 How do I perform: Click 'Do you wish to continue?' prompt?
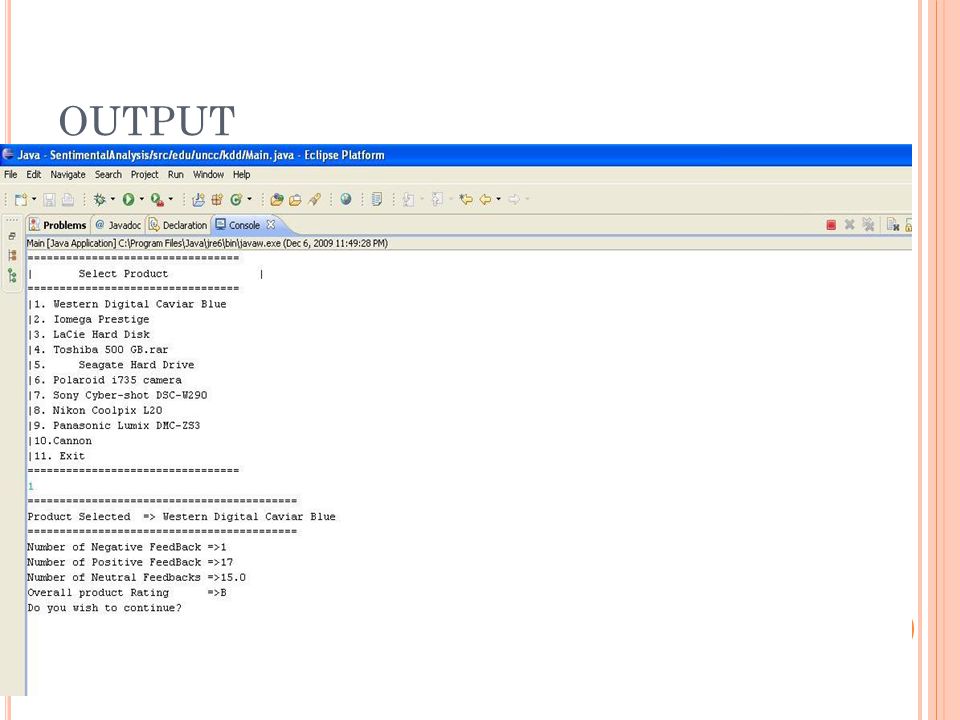(105, 608)
